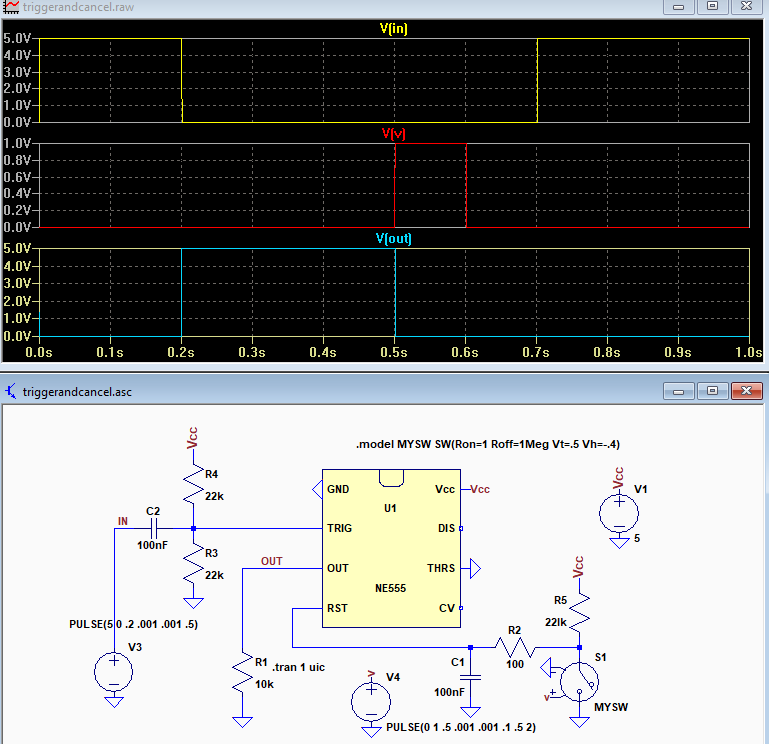
Task: Click the Vcc label above R4
Action: click(192, 438)
